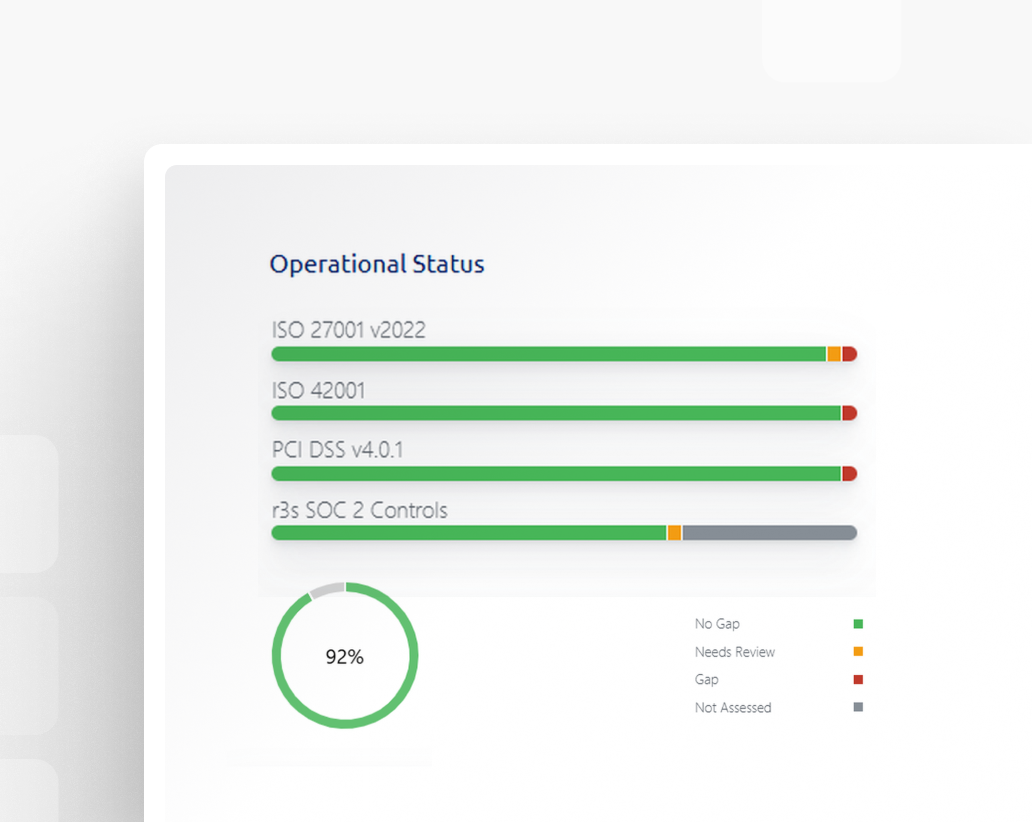Image resolution: width=1032 pixels, height=822 pixels.
Task: Click the gray slice of the donut chart
Action: pos(327,590)
